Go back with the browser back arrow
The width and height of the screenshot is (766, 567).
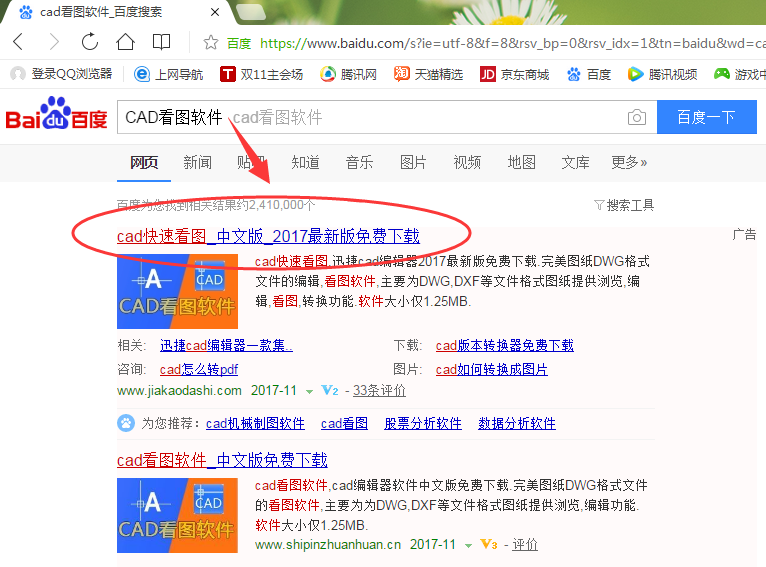pyautogui.click(x=18, y=42)
